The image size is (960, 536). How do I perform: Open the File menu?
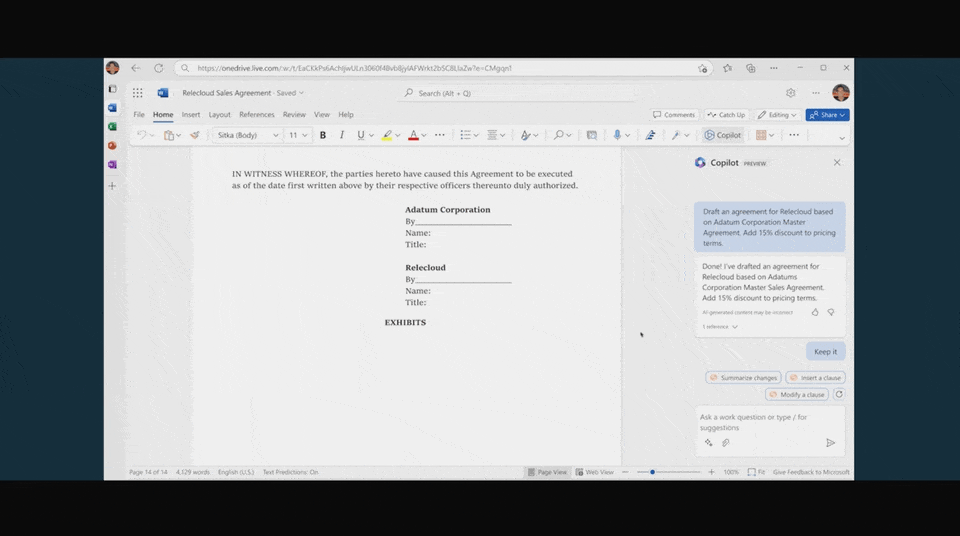point(139,115)
